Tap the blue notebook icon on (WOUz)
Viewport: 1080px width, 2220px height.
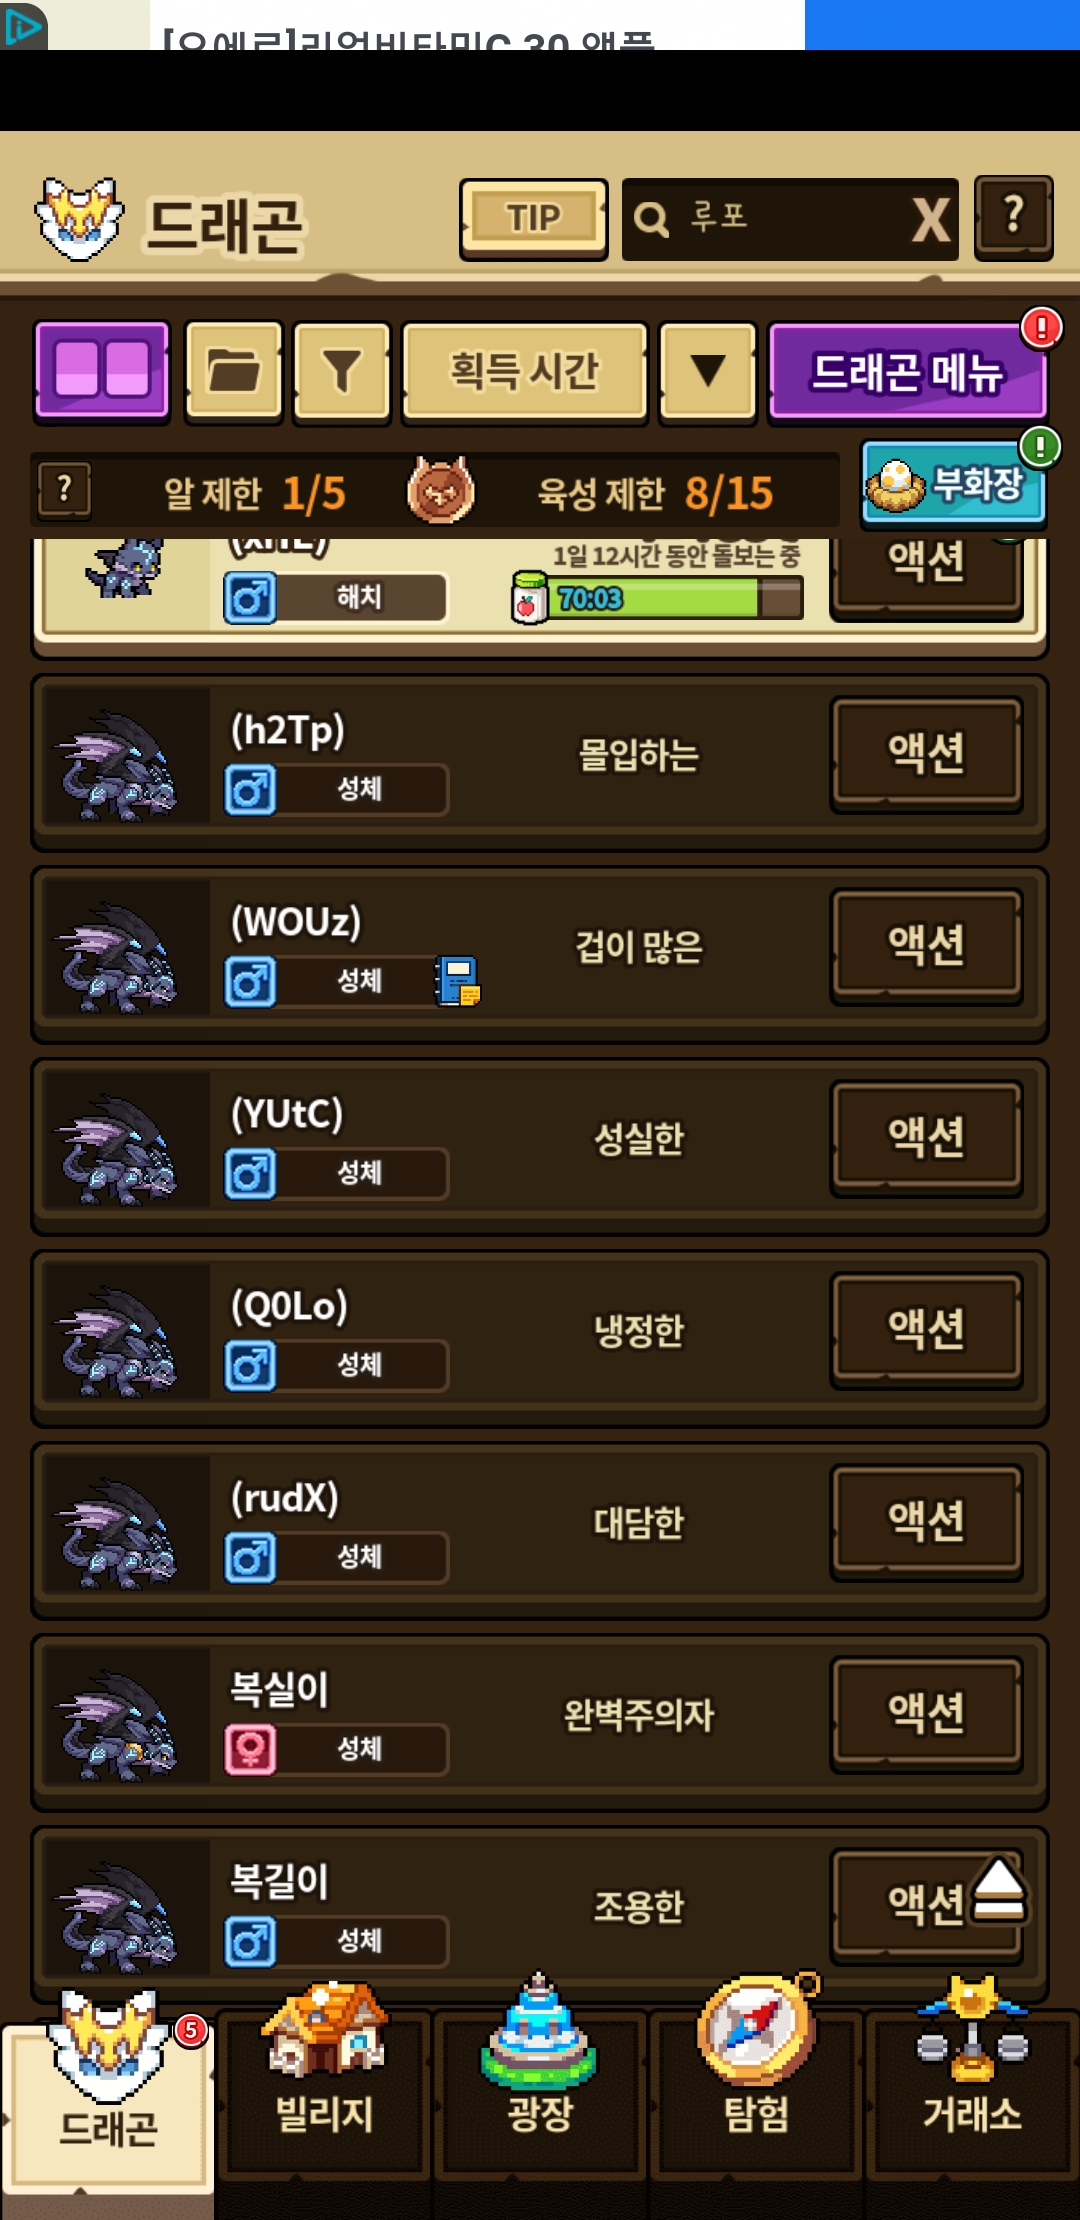459,980
